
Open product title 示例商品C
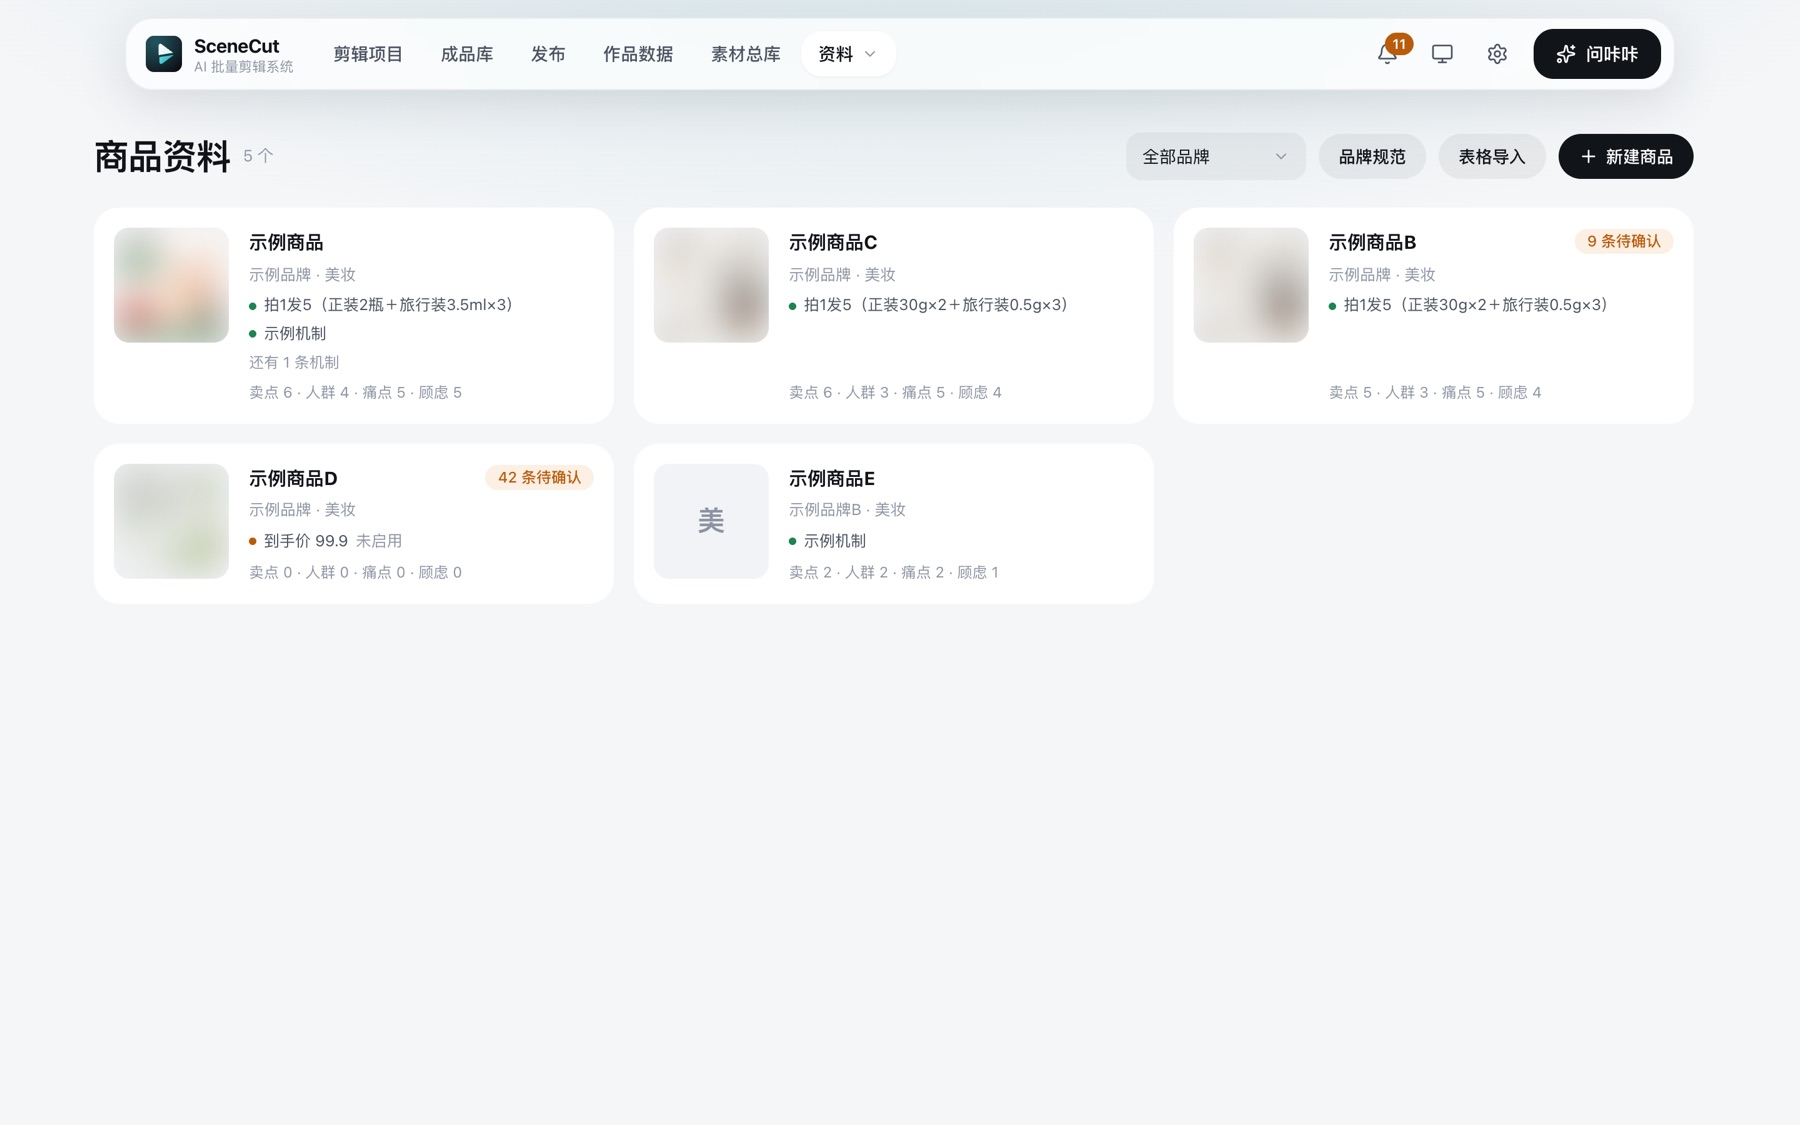click(833, 243)
